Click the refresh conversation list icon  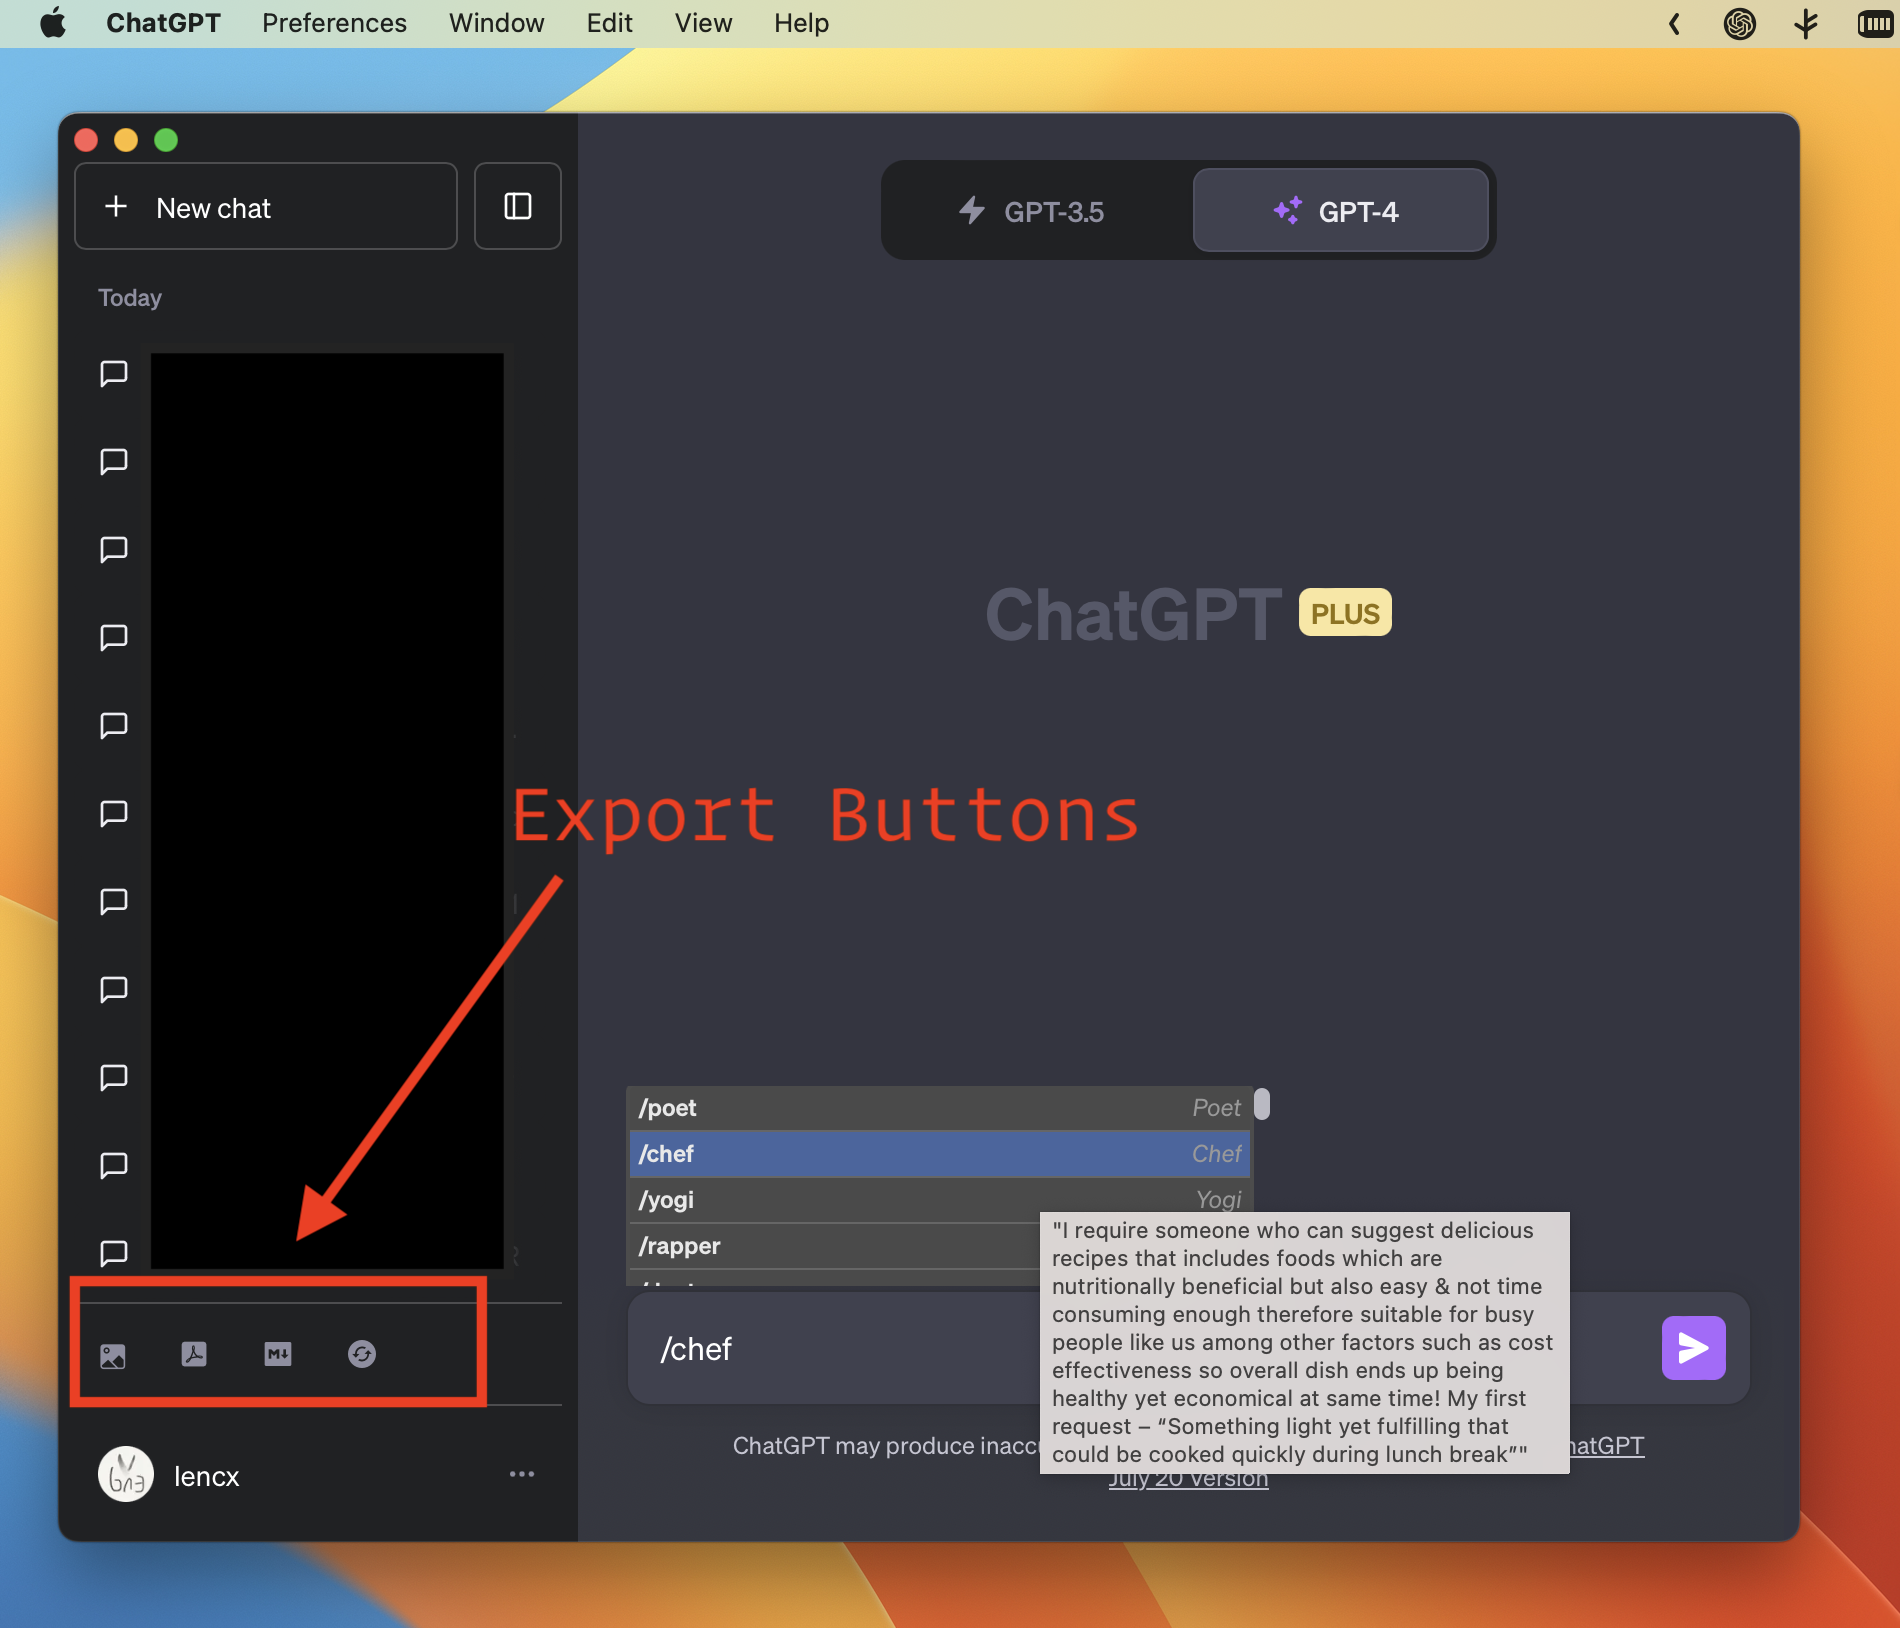362,1354
